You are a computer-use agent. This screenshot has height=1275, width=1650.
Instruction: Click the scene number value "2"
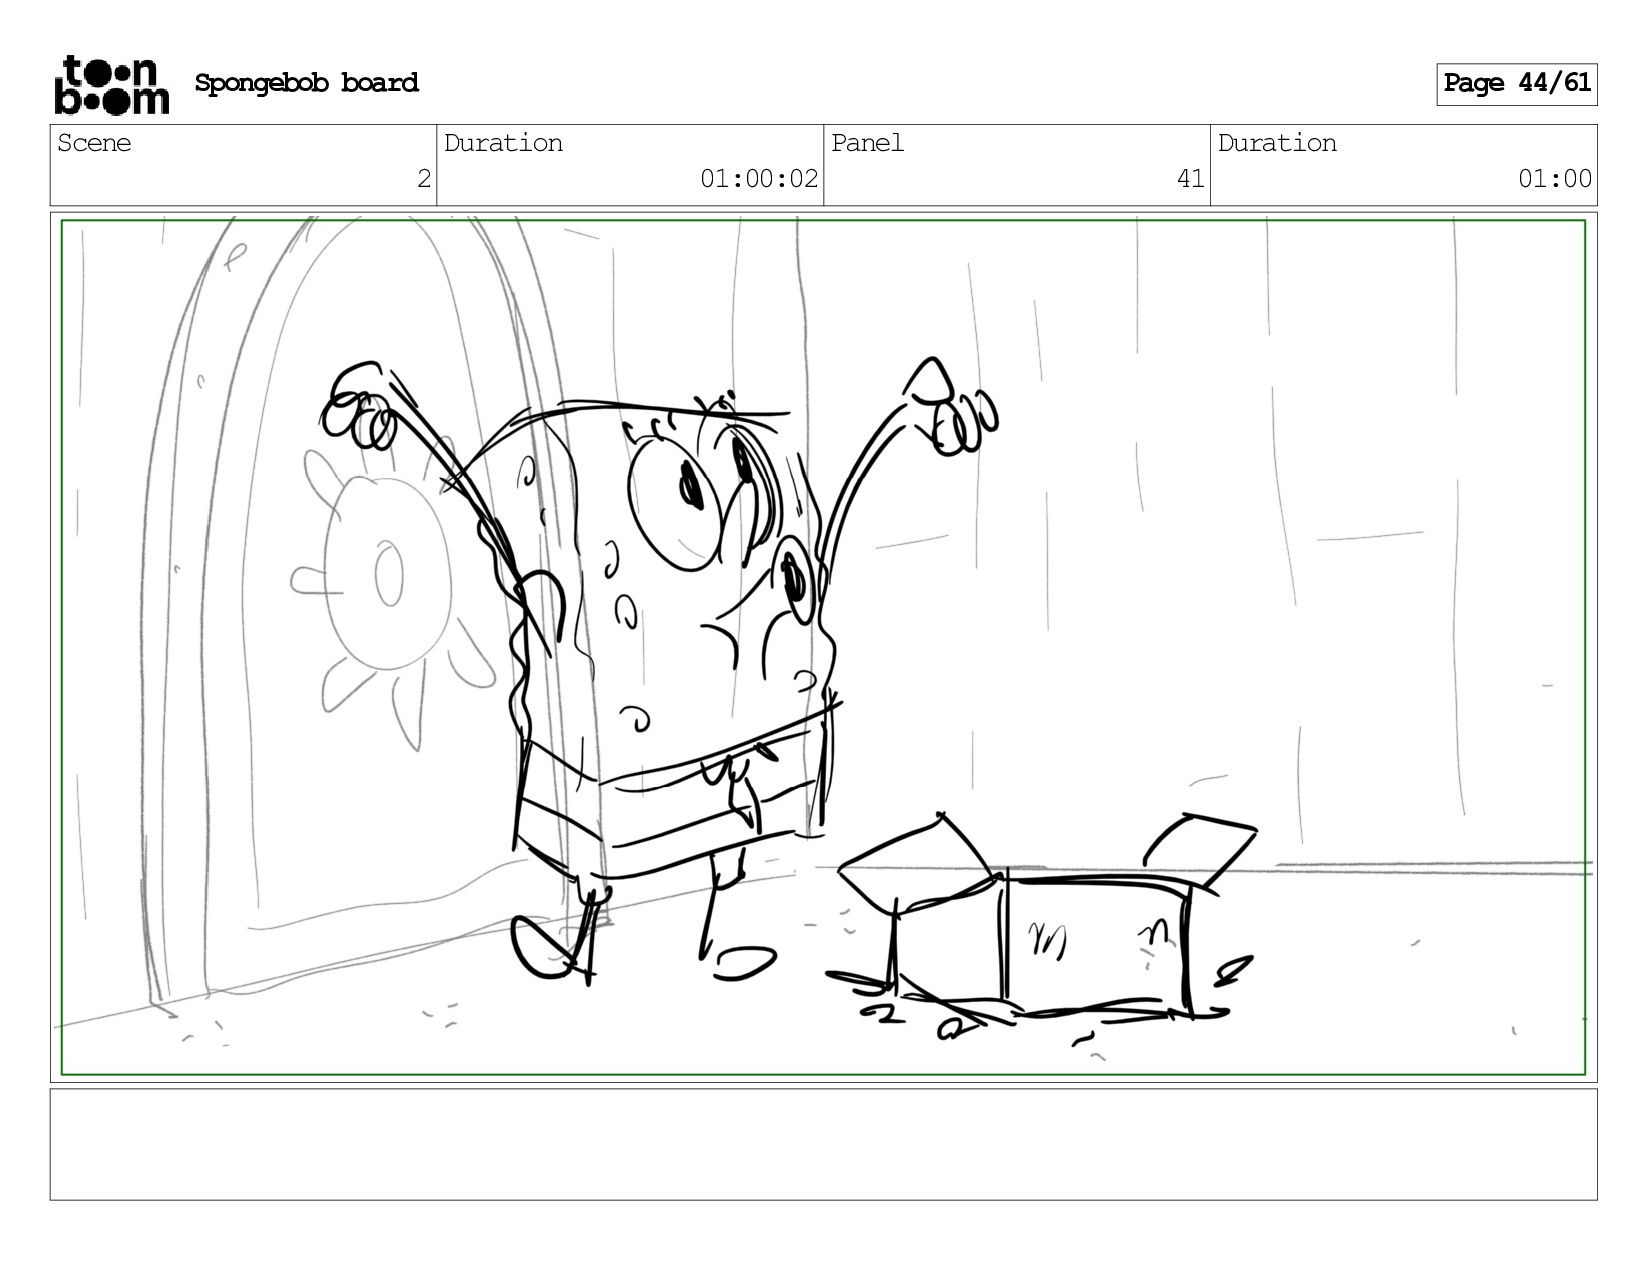(424, 180)
